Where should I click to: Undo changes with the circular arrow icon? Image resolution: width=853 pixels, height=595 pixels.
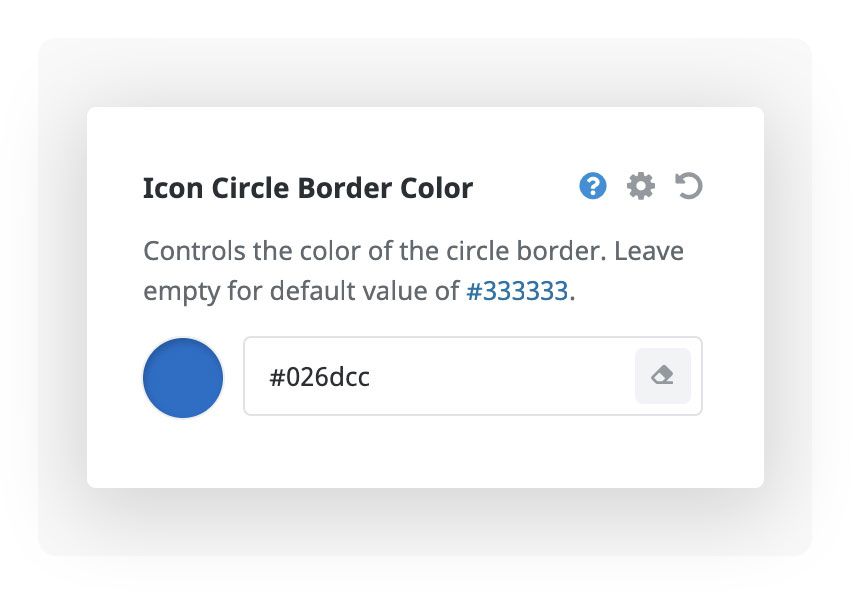pos(689,186)
